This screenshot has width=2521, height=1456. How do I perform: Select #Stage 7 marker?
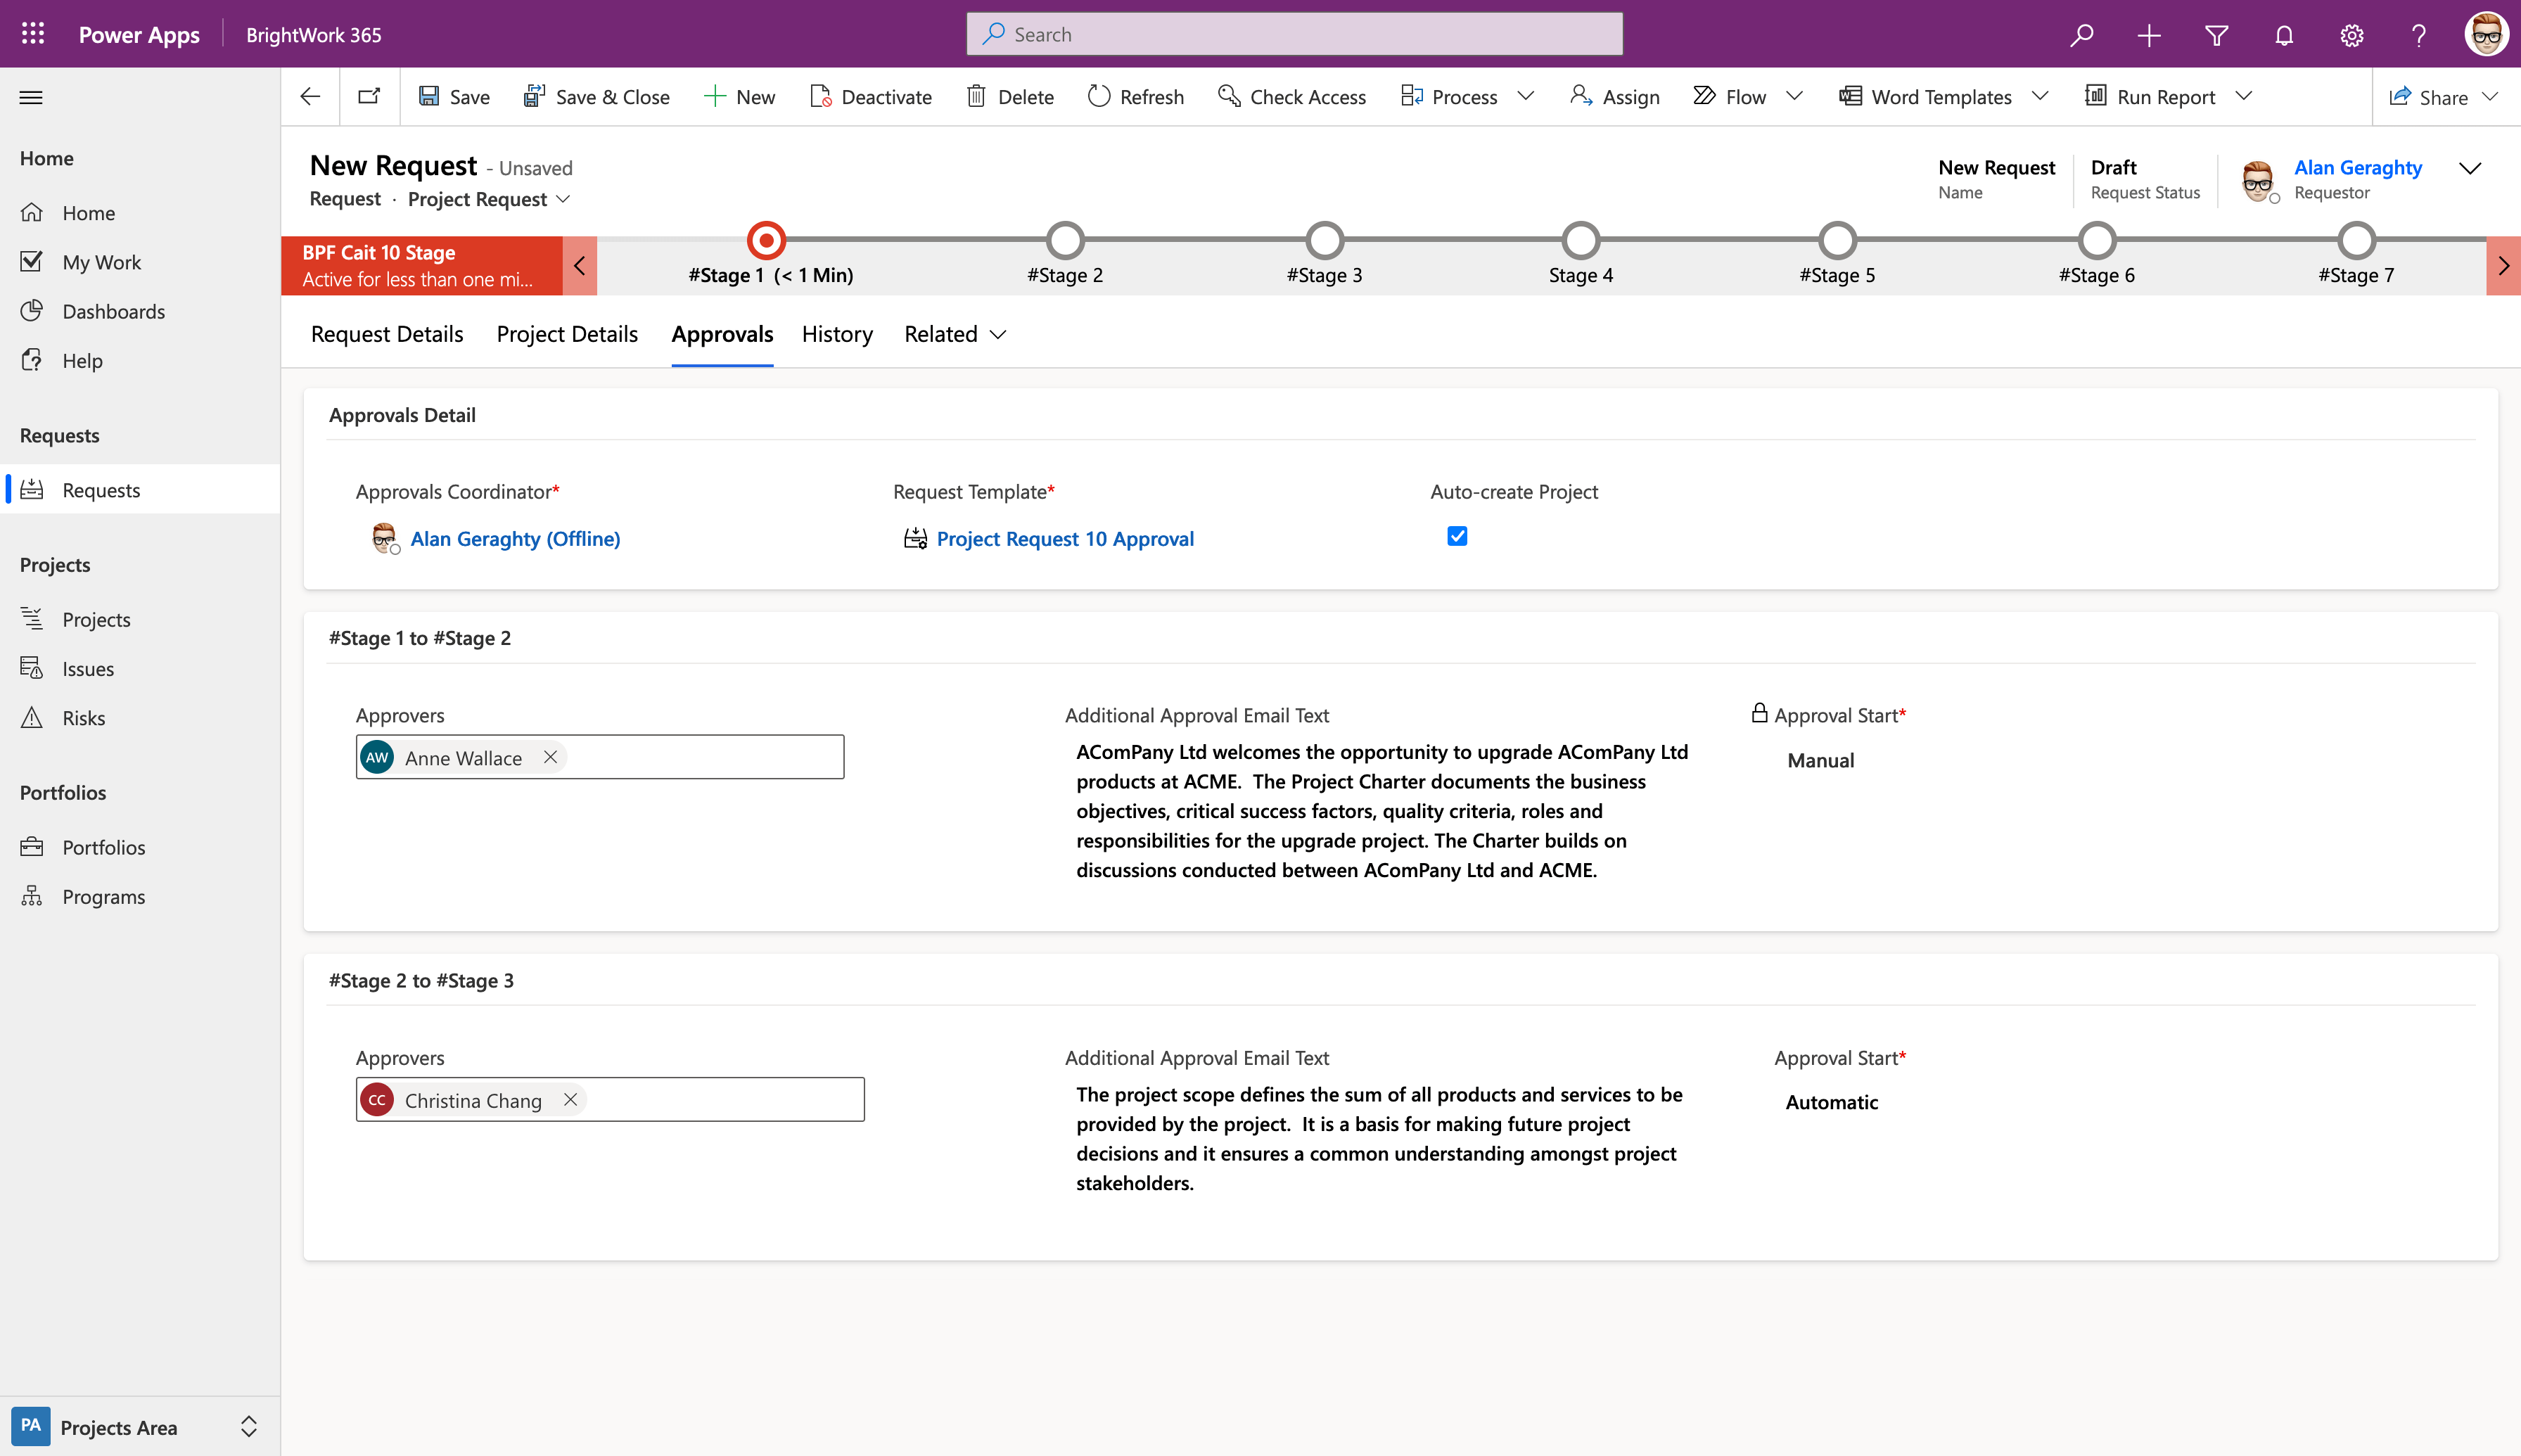2357,240
